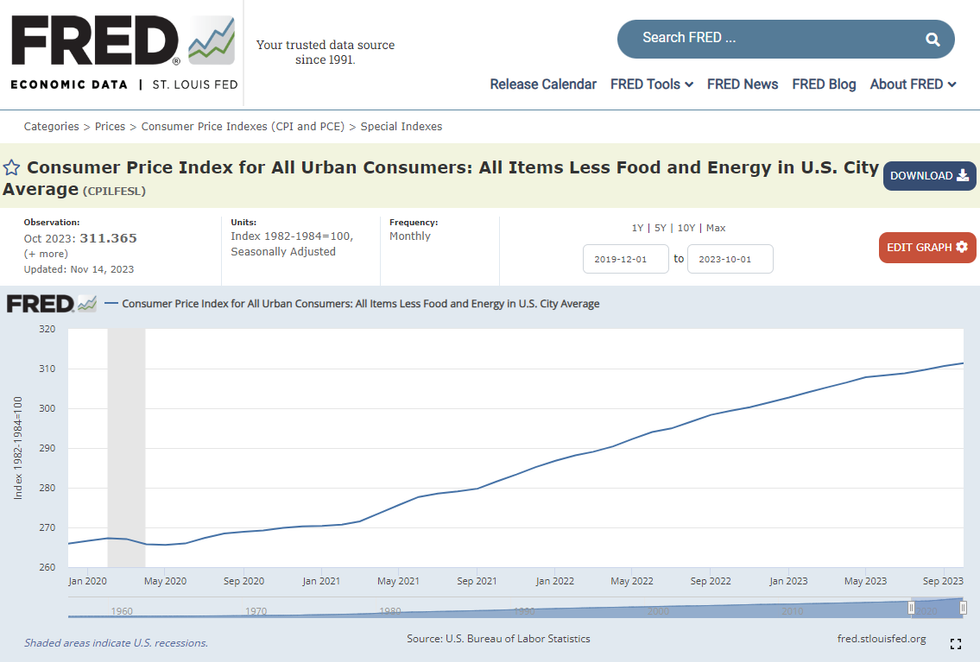Screen dimensions: 980x662
Task: Click the favorite star icon beside title
Action: (x=11, y=168)
